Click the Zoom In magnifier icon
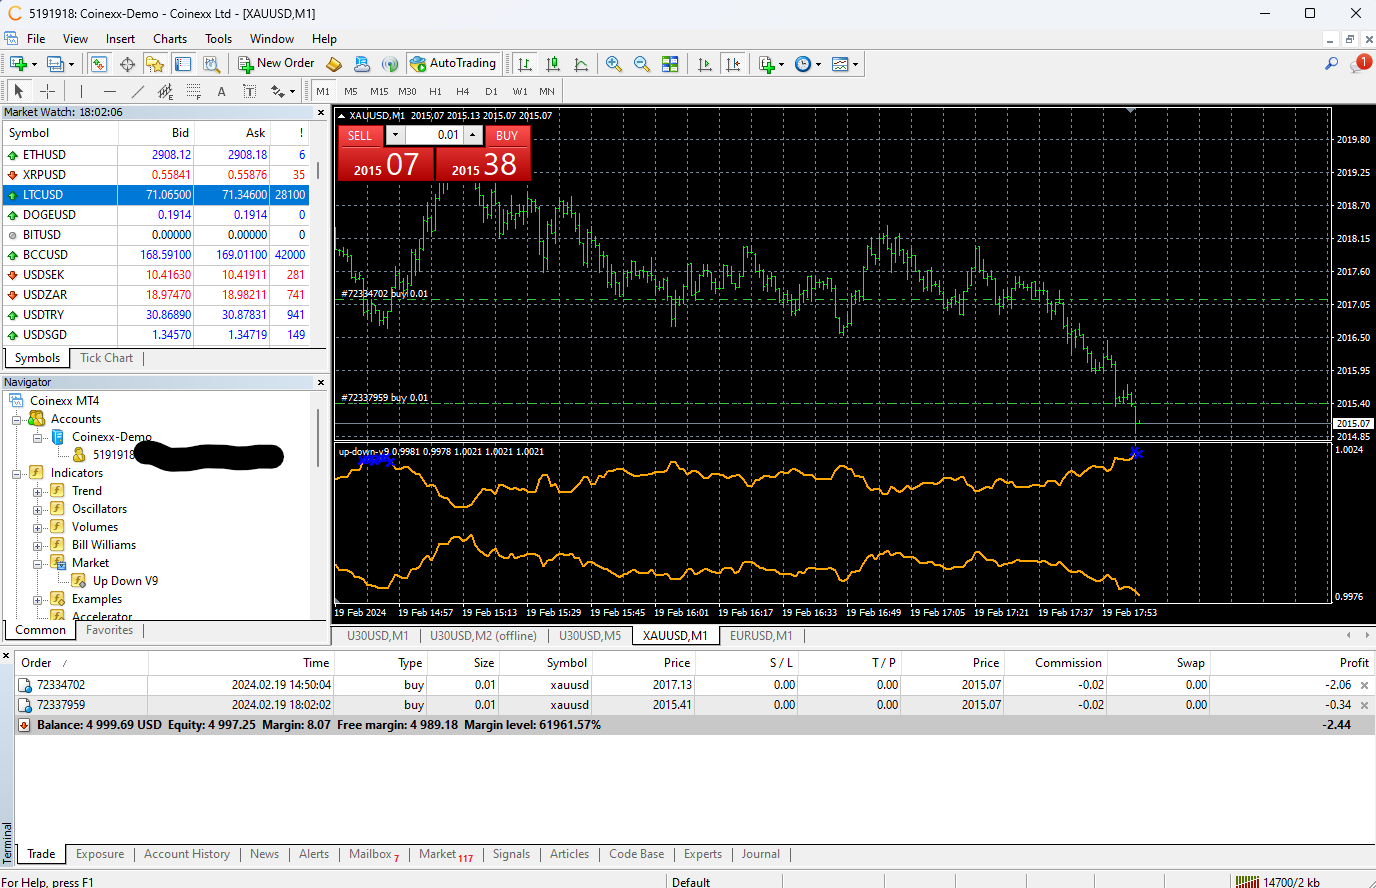Image resolution: width=1376 pixels, height=888 pixels. pos(614,64)
